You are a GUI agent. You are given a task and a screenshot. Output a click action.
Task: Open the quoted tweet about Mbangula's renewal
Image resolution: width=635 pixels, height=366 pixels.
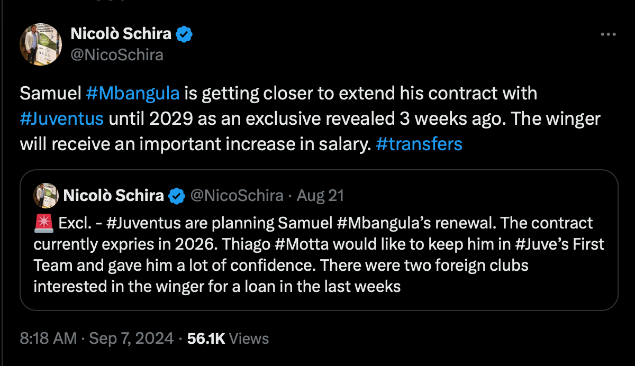pyautogui.click(x=319, y=240)
